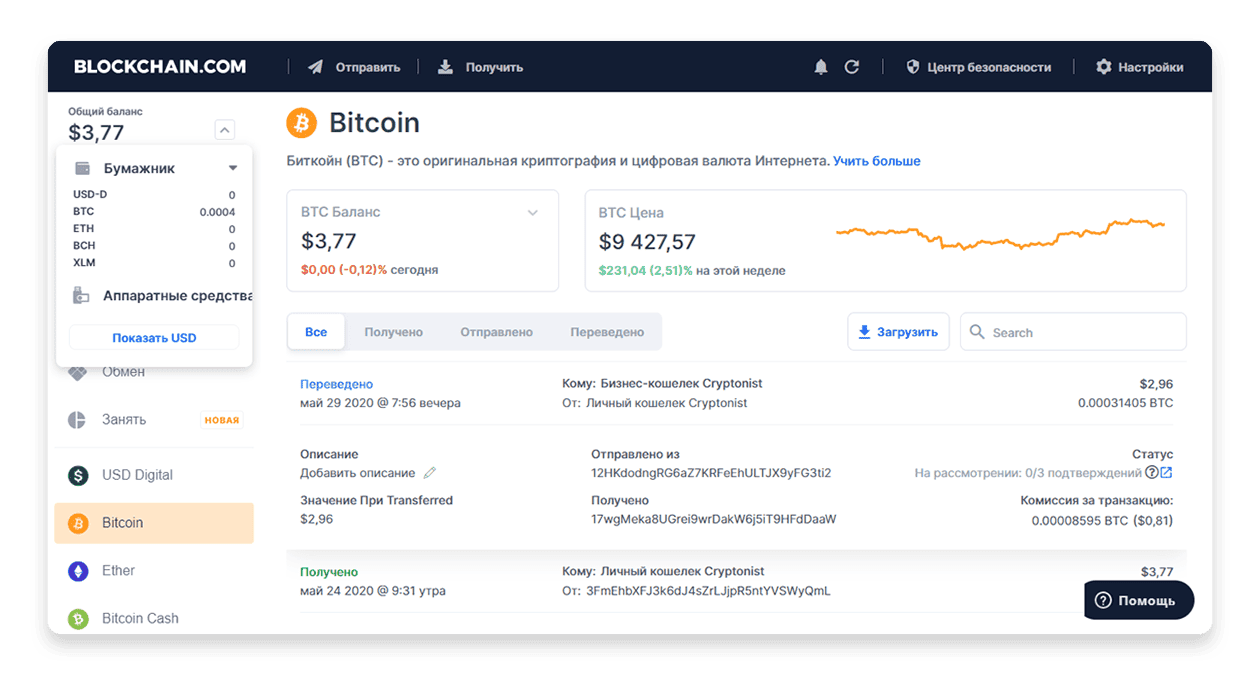Viewport: 1260px width, 675px height.
Task: Select the USD-D balance row
Action: pyautogui.click(x=154, y=195)
